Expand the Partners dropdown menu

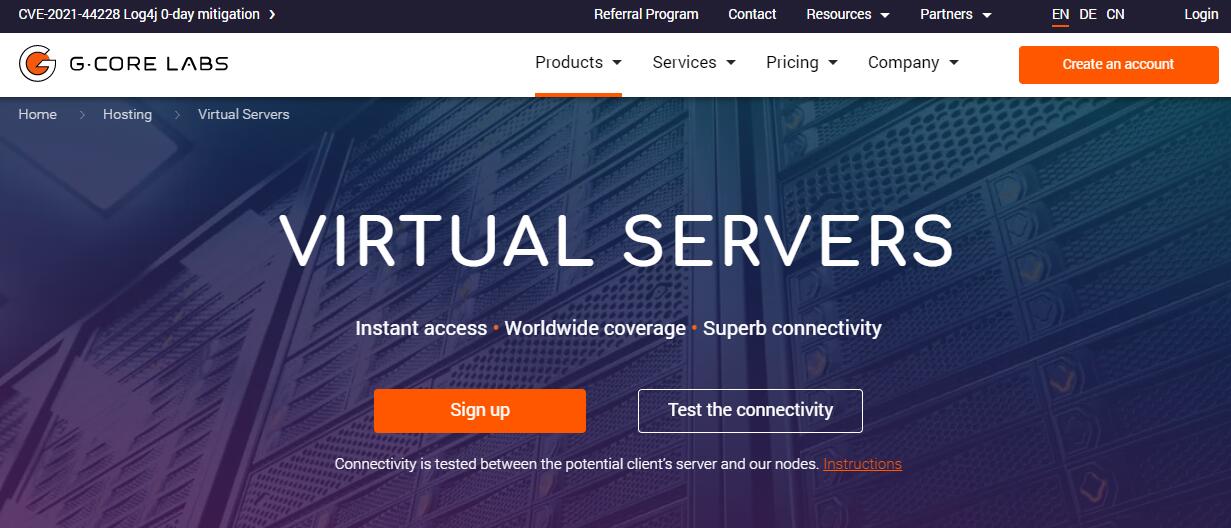click(956, 14)
